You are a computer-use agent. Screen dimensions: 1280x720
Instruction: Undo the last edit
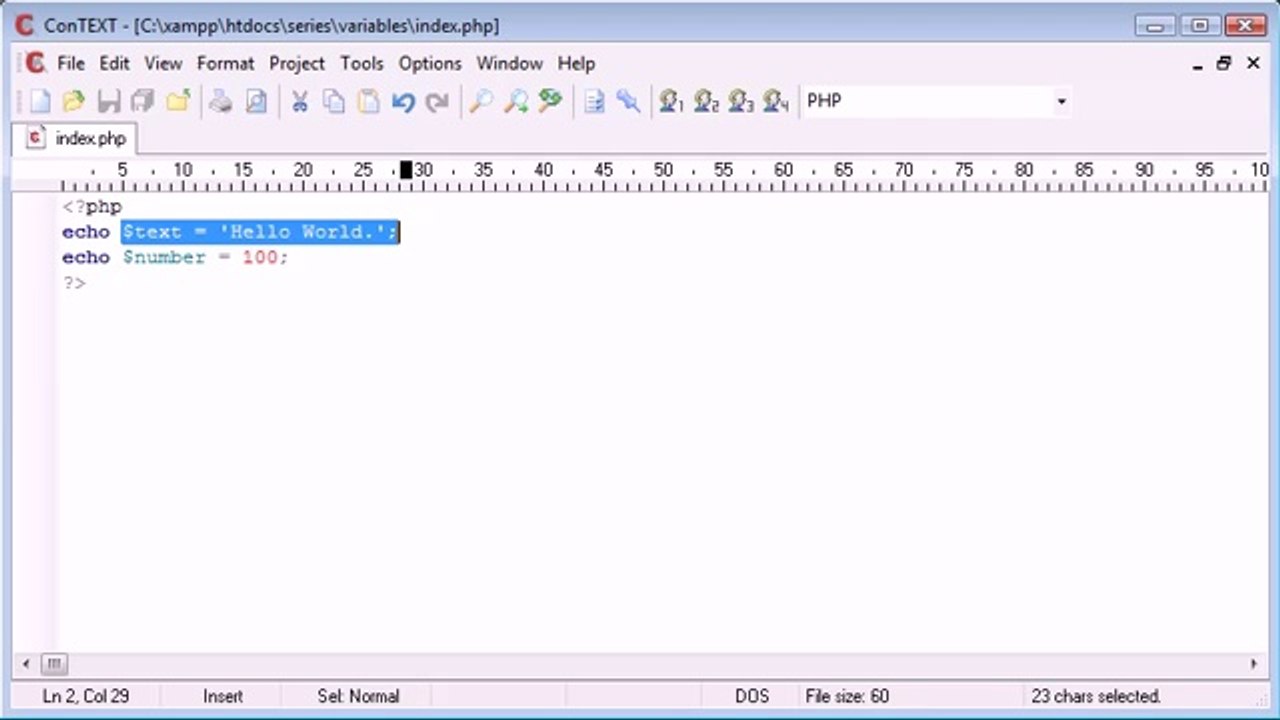click(x=403, y=101)
